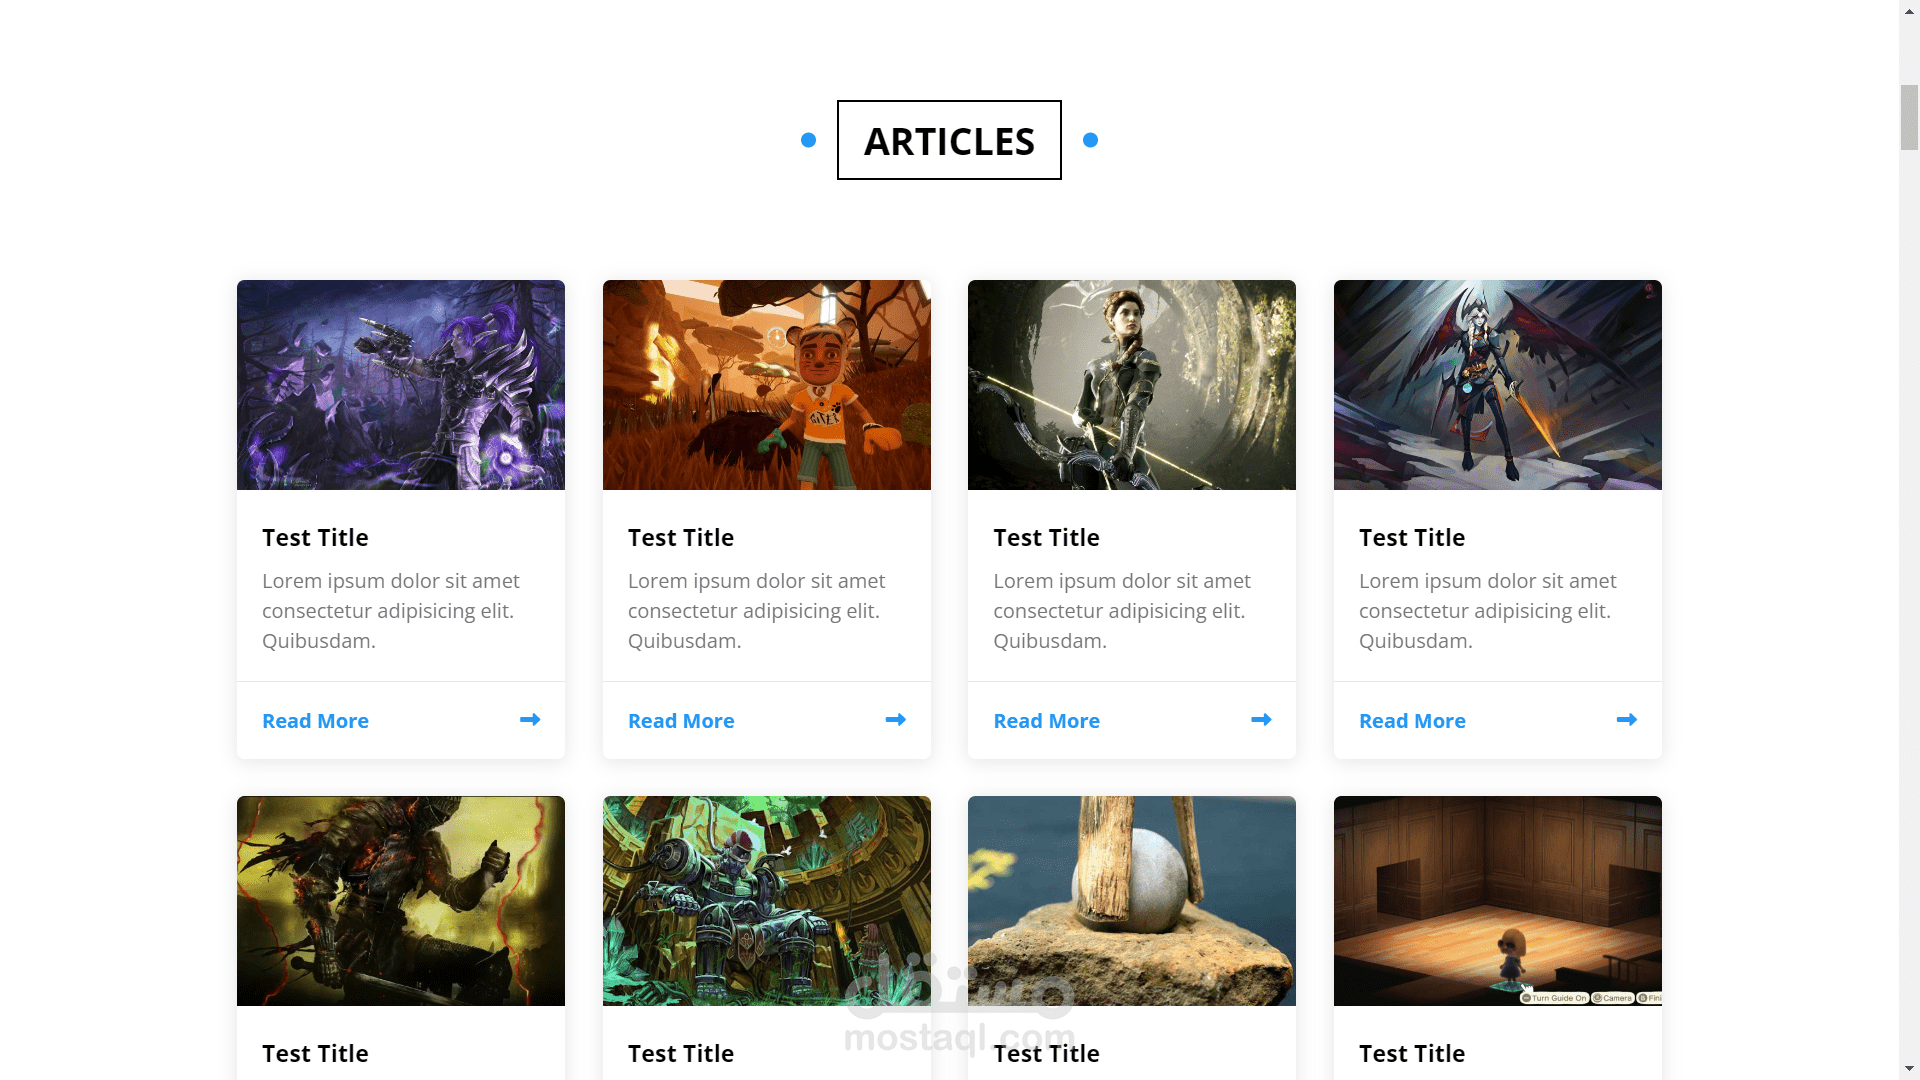Open the green robot throne thumbnail

coord(767,901)
